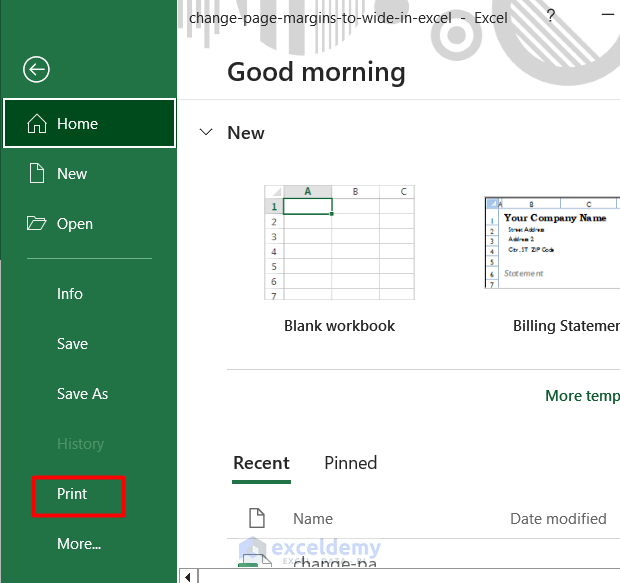Create a Blank workbook from thumbnail
Image resolution: width=620 pixels, height=583 pixels.
pyautogui.click(x=339, y=242)
